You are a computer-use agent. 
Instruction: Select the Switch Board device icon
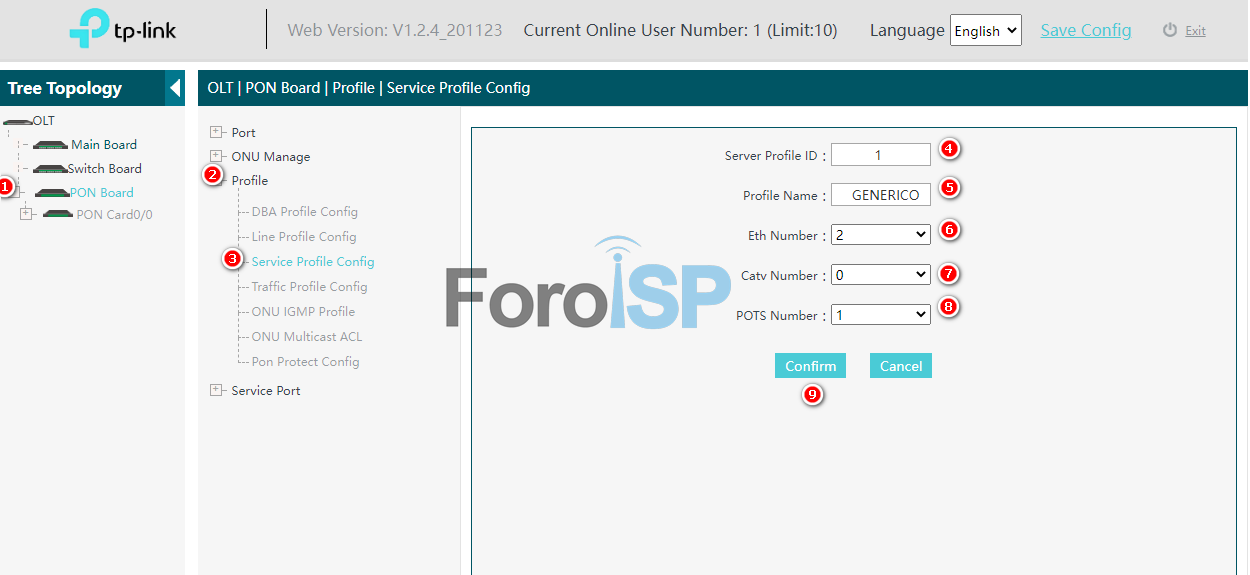tap(50, 169)
